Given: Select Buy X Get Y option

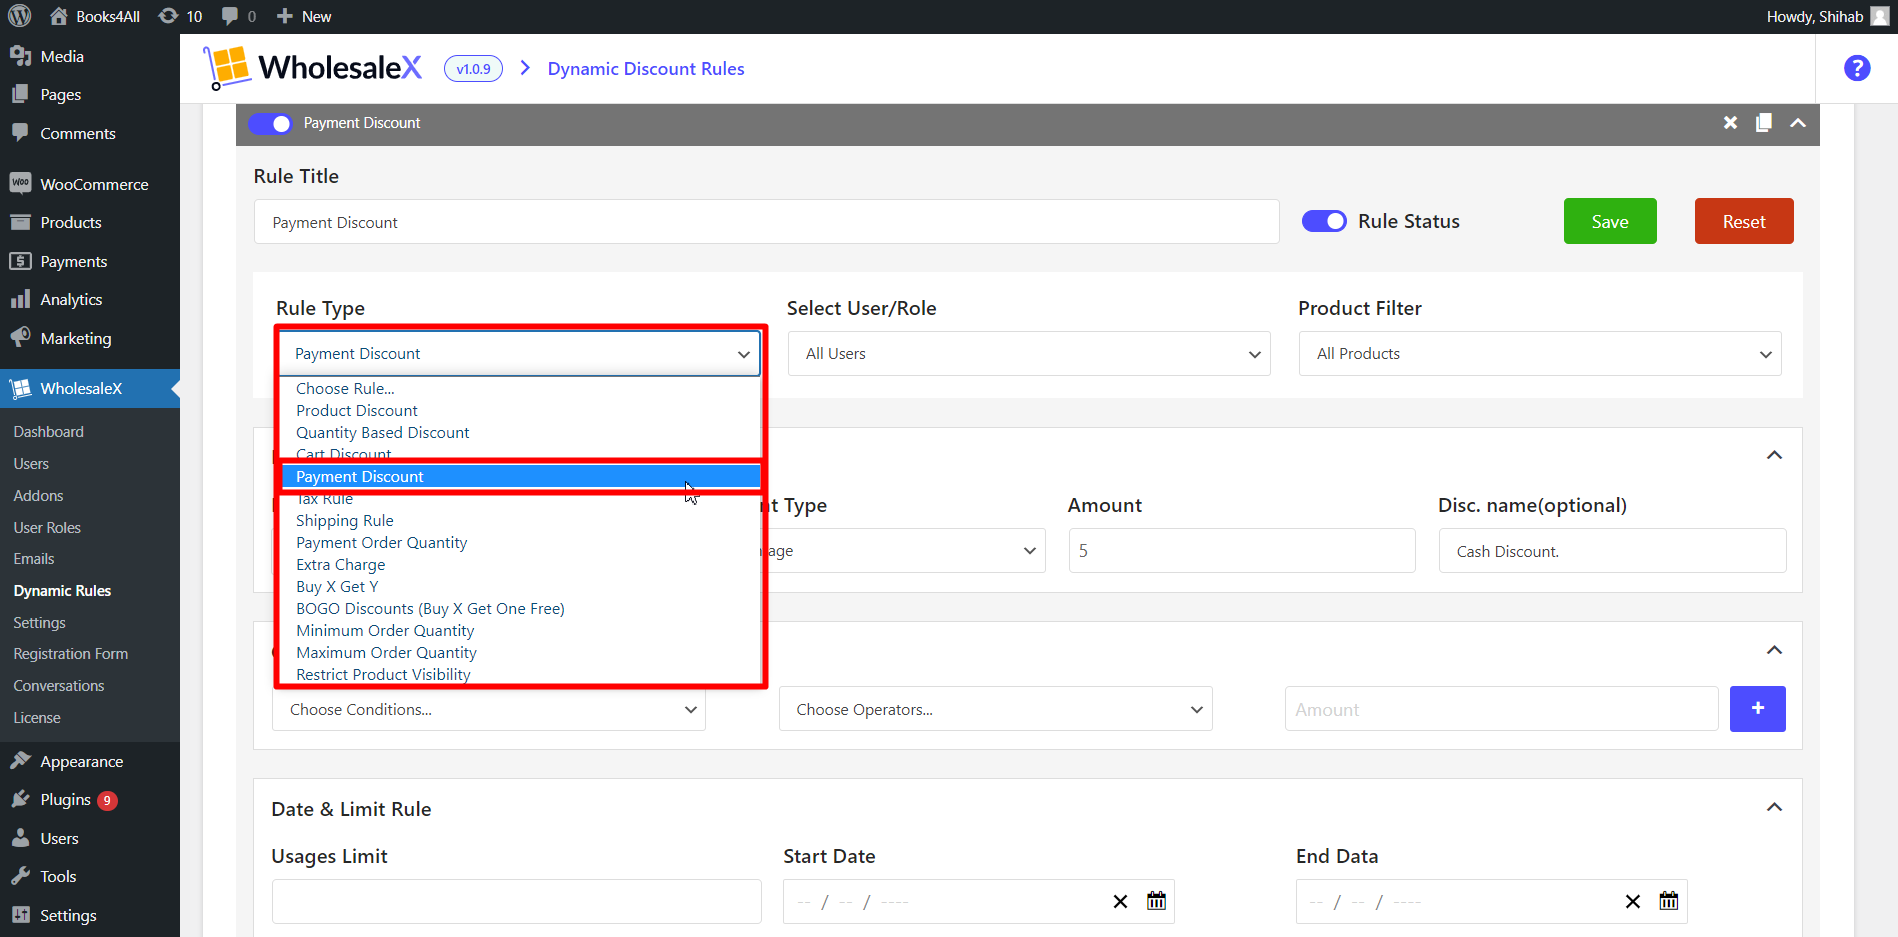Looking at the screenshot, I should [x=519, y=586].
